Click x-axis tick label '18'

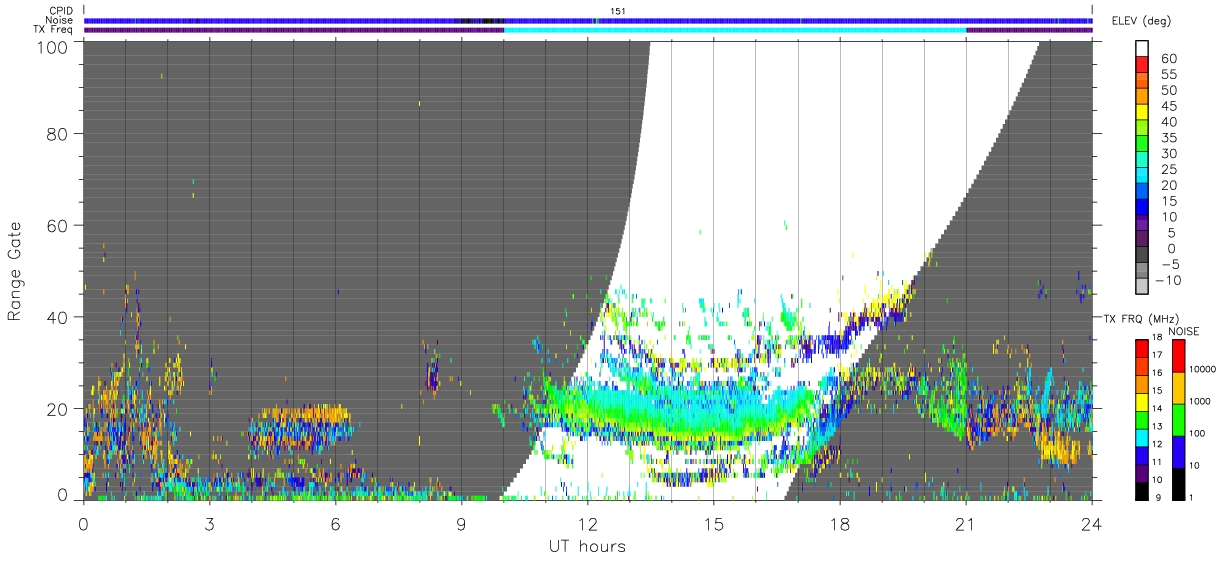pos(839,525)
